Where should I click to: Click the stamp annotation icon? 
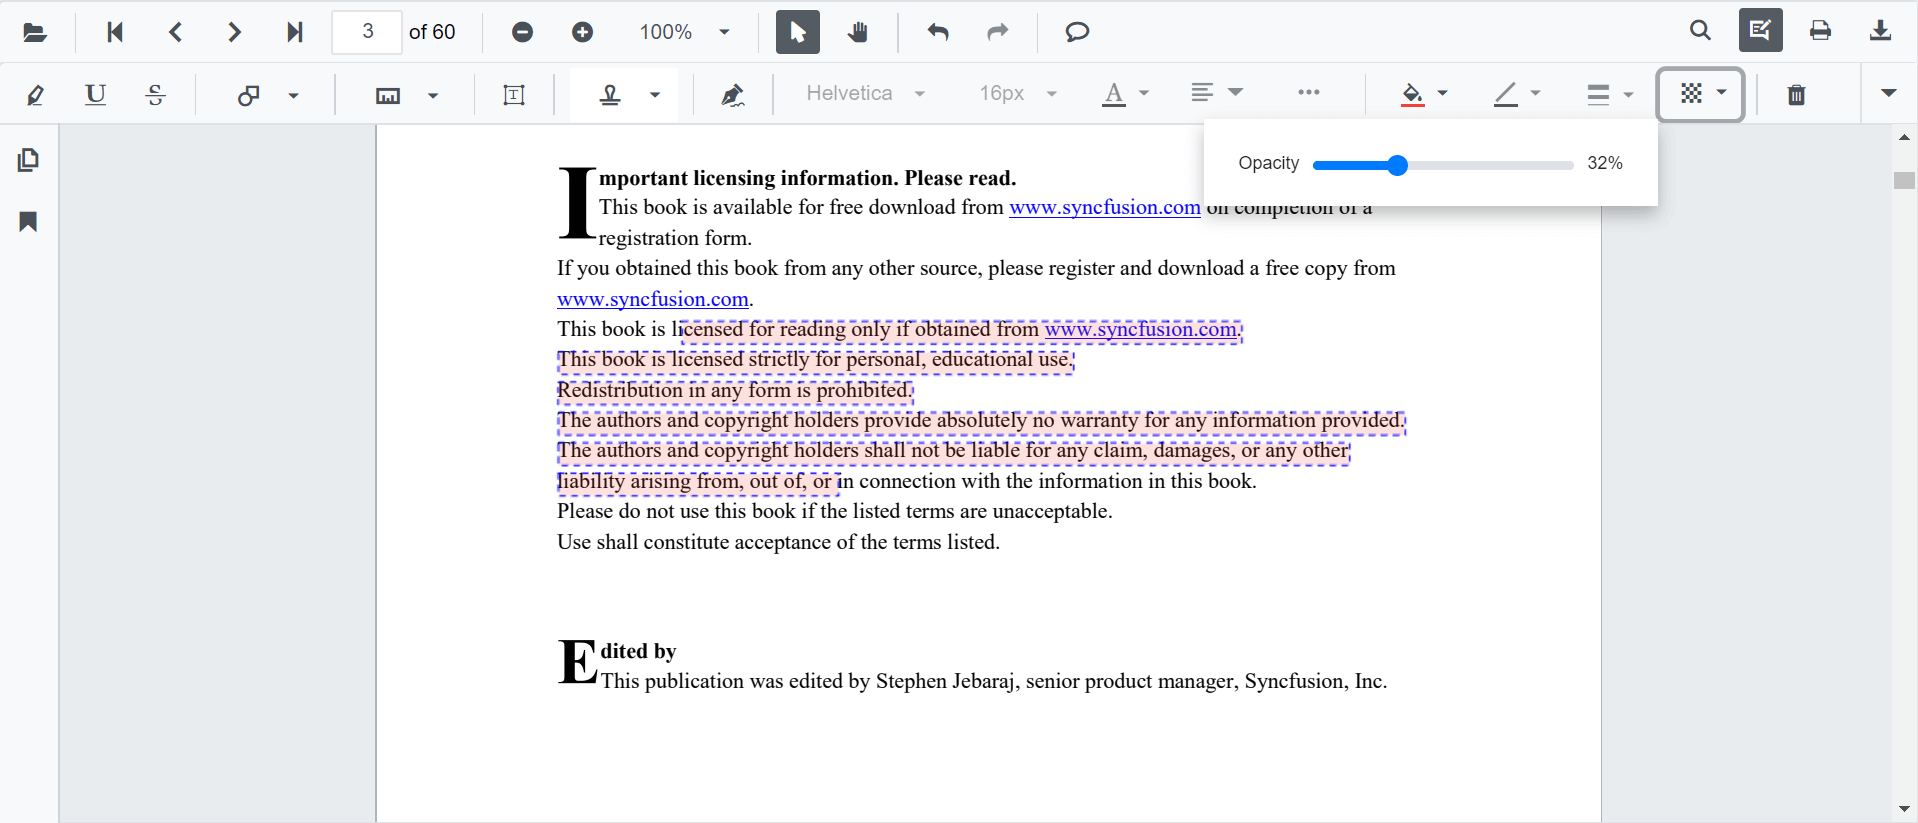(x=610, y=95)
